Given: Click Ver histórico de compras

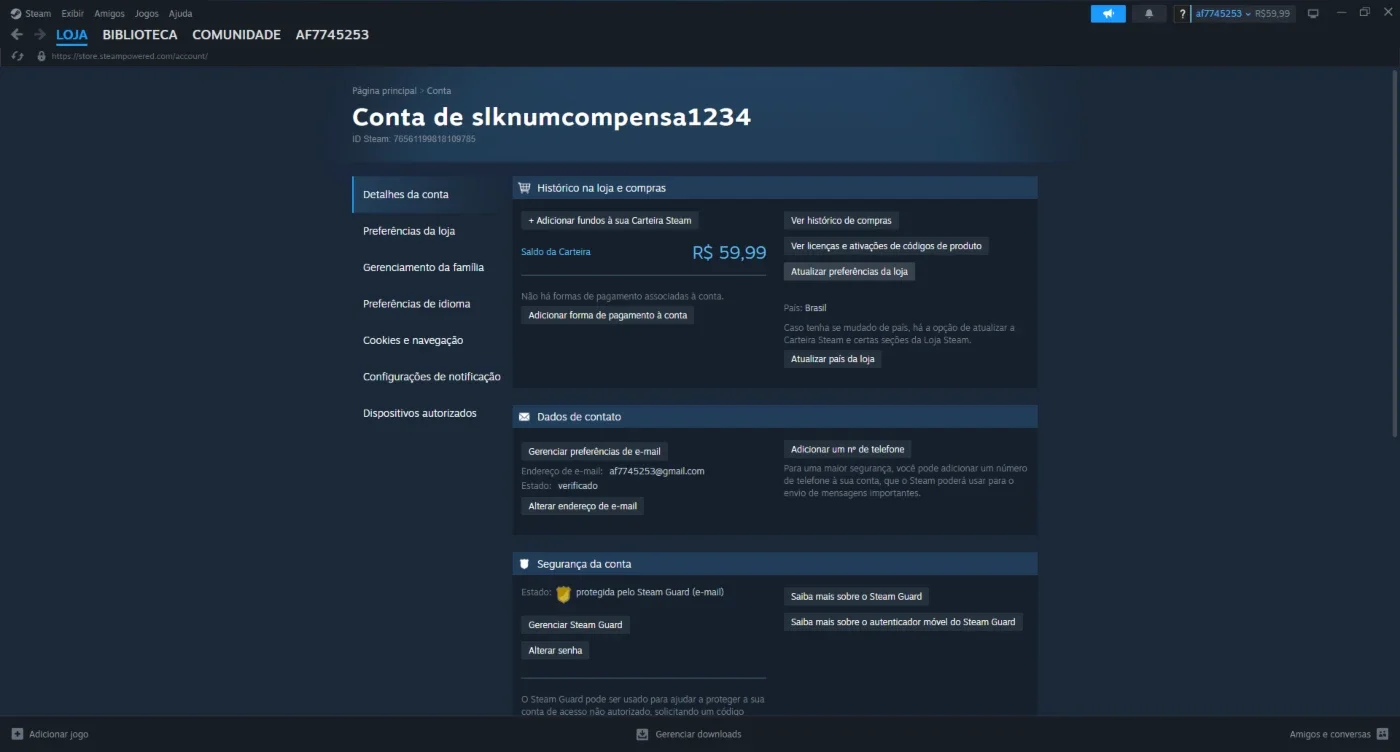Looking at the screenshot, I should pos(841,220).
